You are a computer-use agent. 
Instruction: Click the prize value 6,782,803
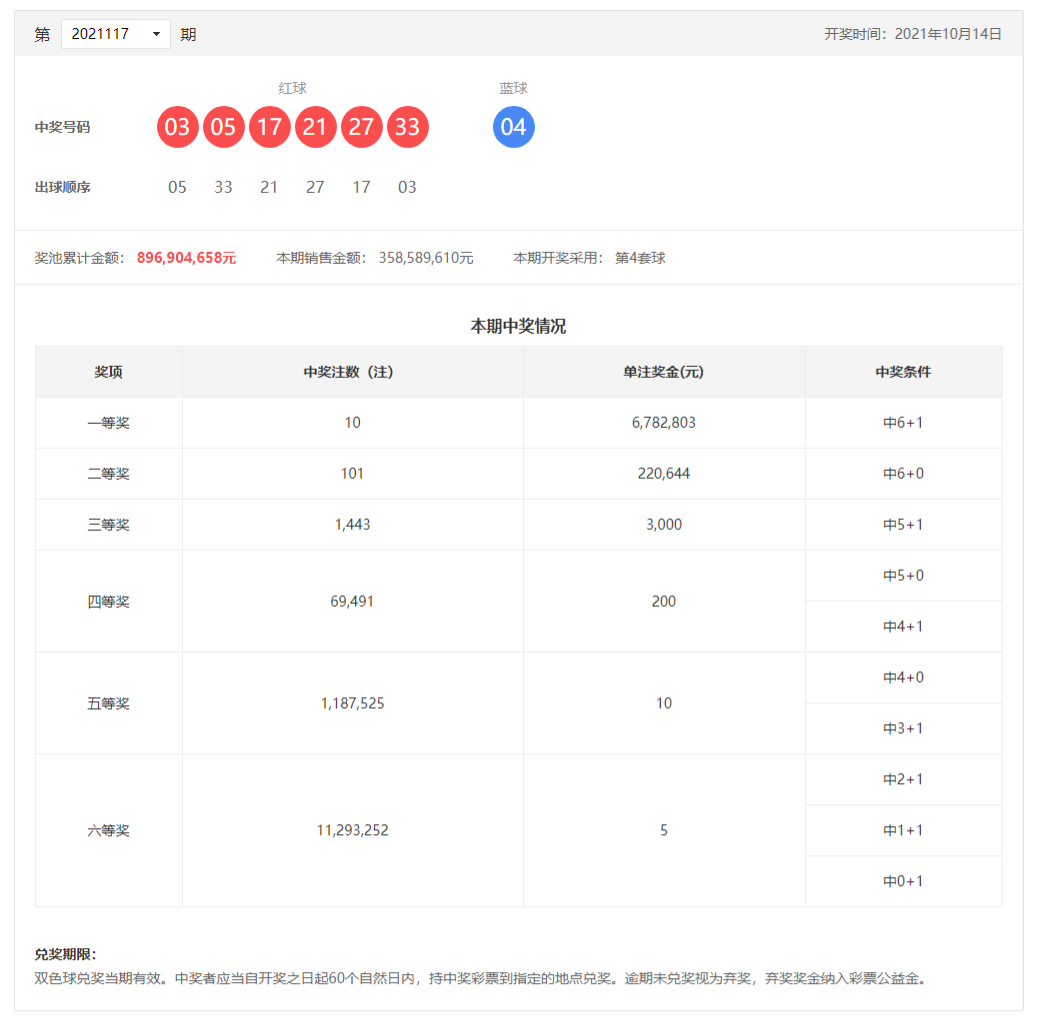[x=663, y=422]
